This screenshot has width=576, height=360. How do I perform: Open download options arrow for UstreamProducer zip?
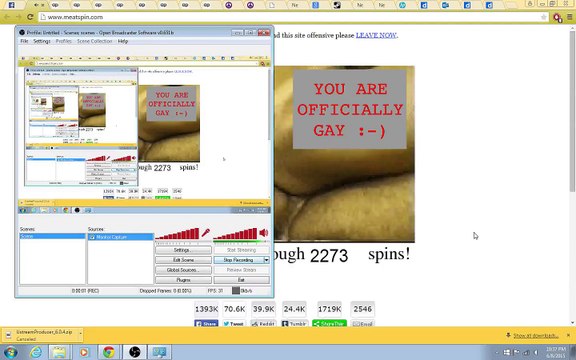point(80,335)
